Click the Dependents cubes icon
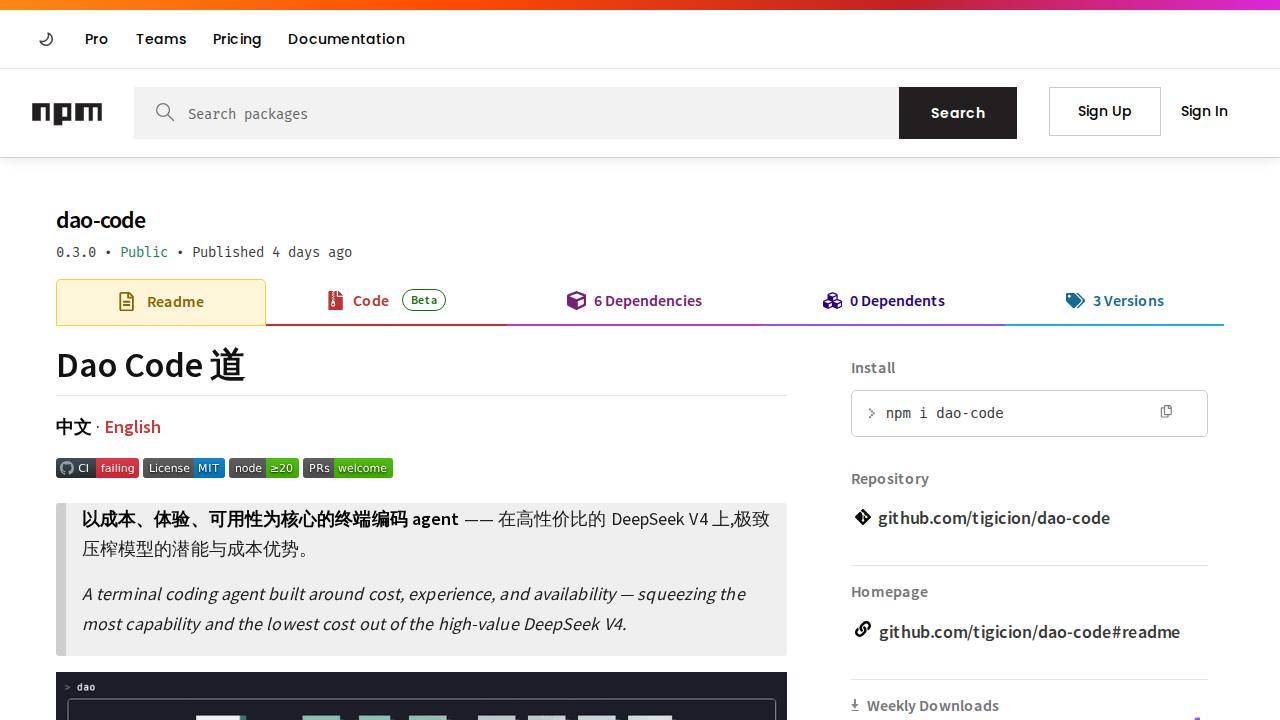Viewport: 1280px width, 720px height. point(832,301)
